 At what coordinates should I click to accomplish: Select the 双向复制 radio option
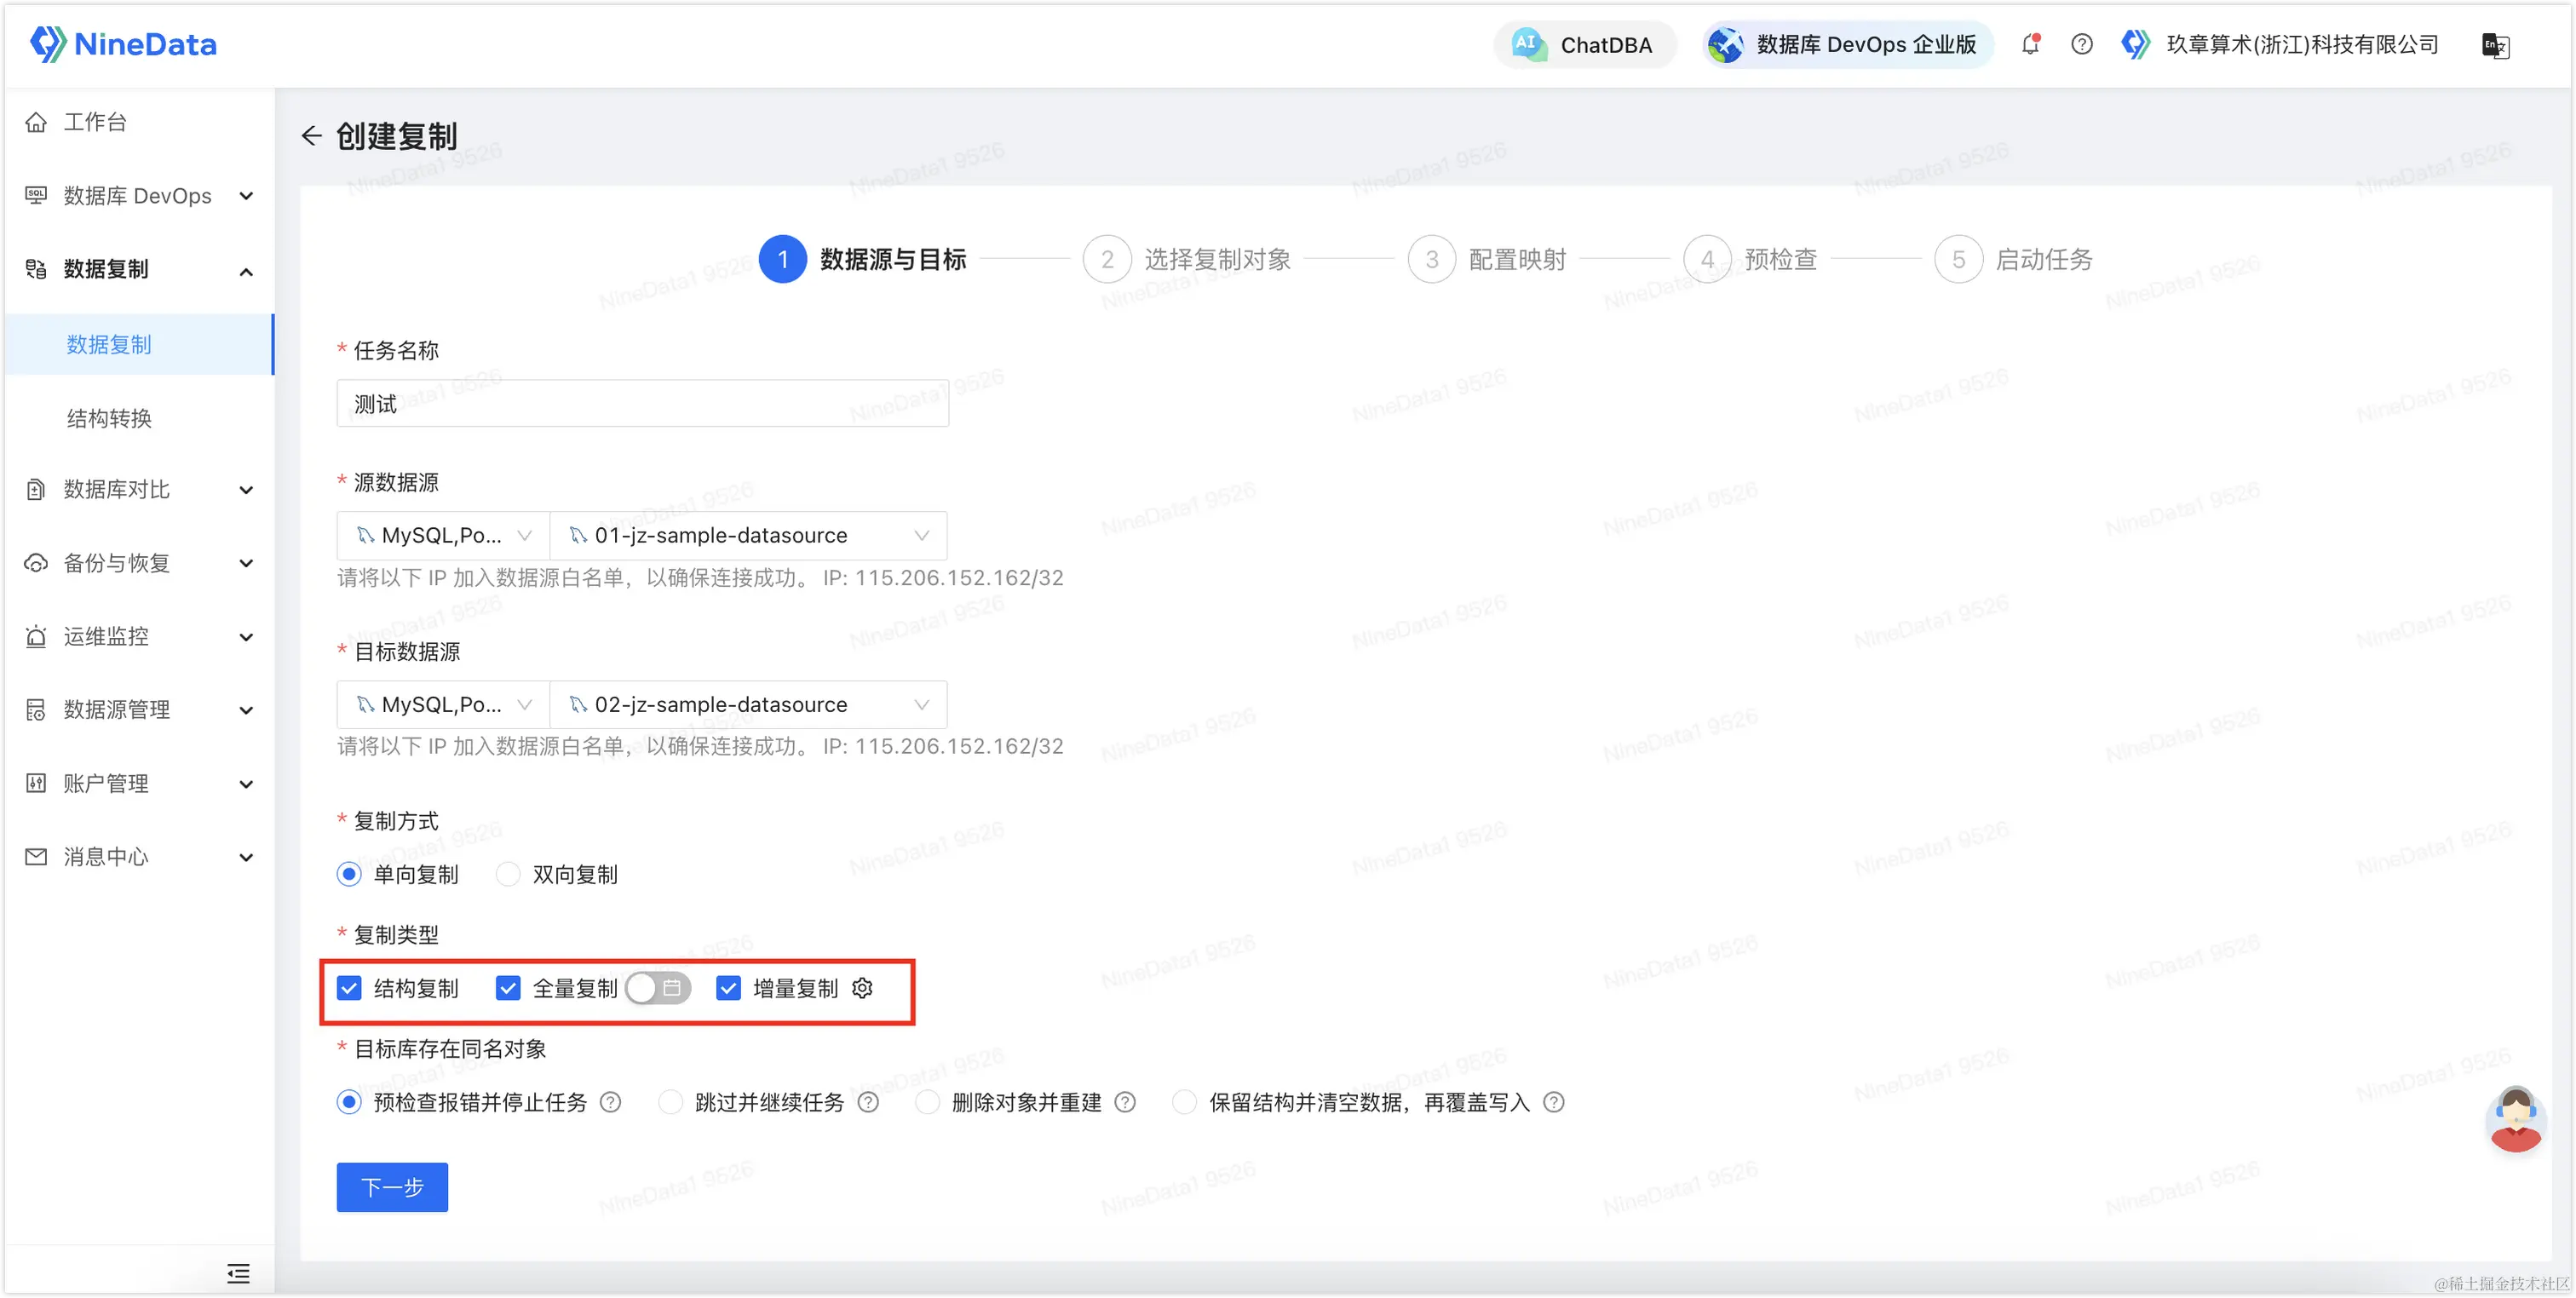(508, 874)
